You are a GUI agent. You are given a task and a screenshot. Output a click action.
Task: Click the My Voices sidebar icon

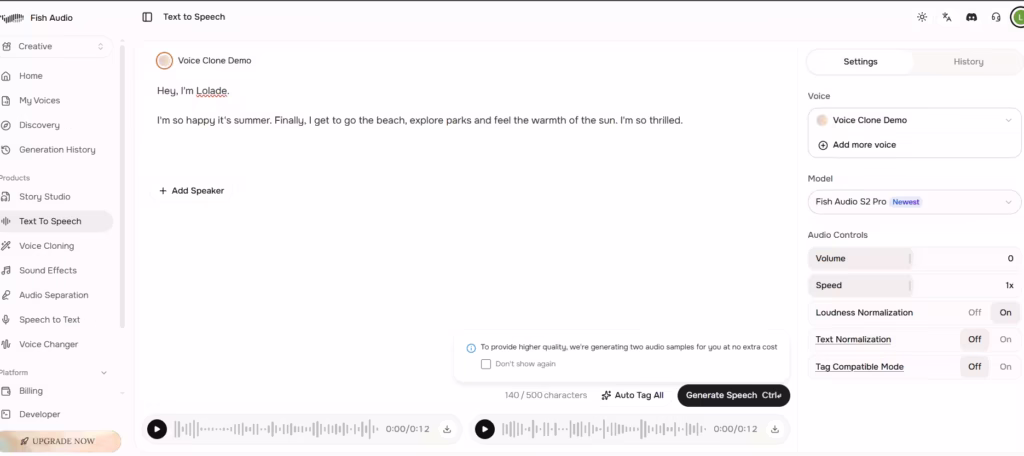pos(6,101)
